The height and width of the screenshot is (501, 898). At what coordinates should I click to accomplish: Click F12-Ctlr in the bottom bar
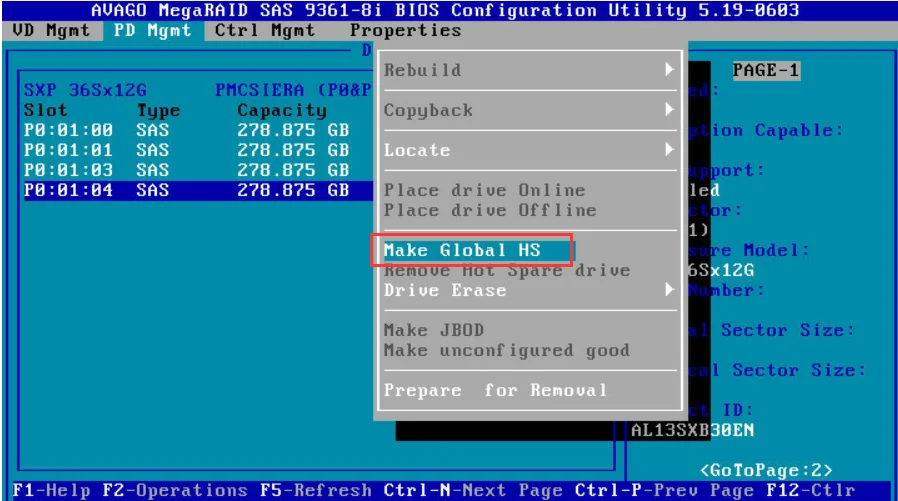810,491
